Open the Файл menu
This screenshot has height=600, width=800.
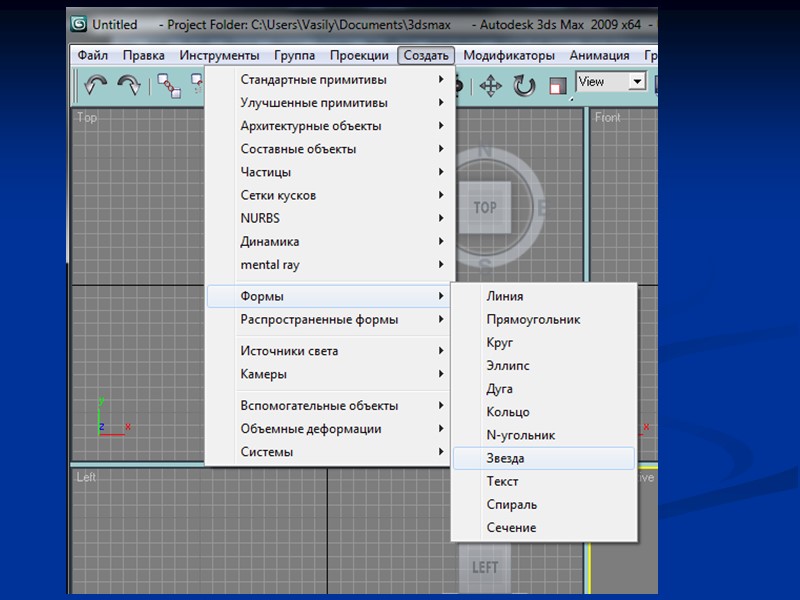pos(92,56)
